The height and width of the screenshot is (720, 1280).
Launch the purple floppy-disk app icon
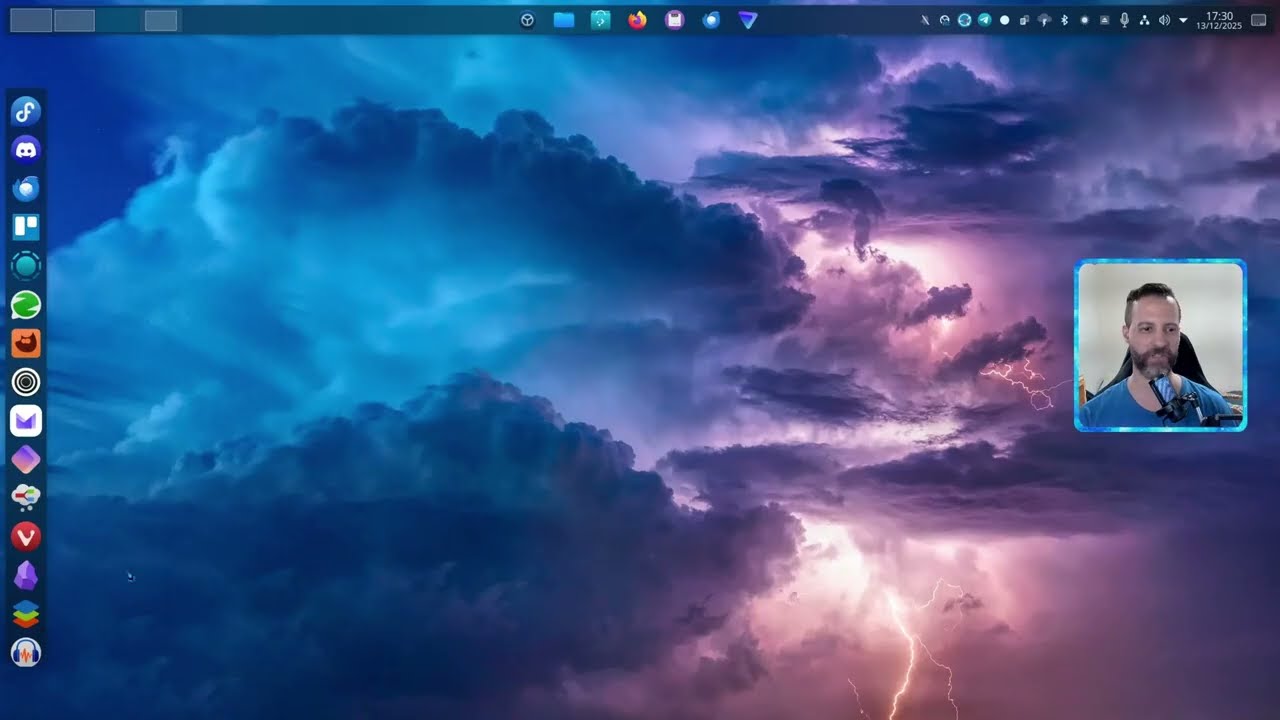point(674,20)
